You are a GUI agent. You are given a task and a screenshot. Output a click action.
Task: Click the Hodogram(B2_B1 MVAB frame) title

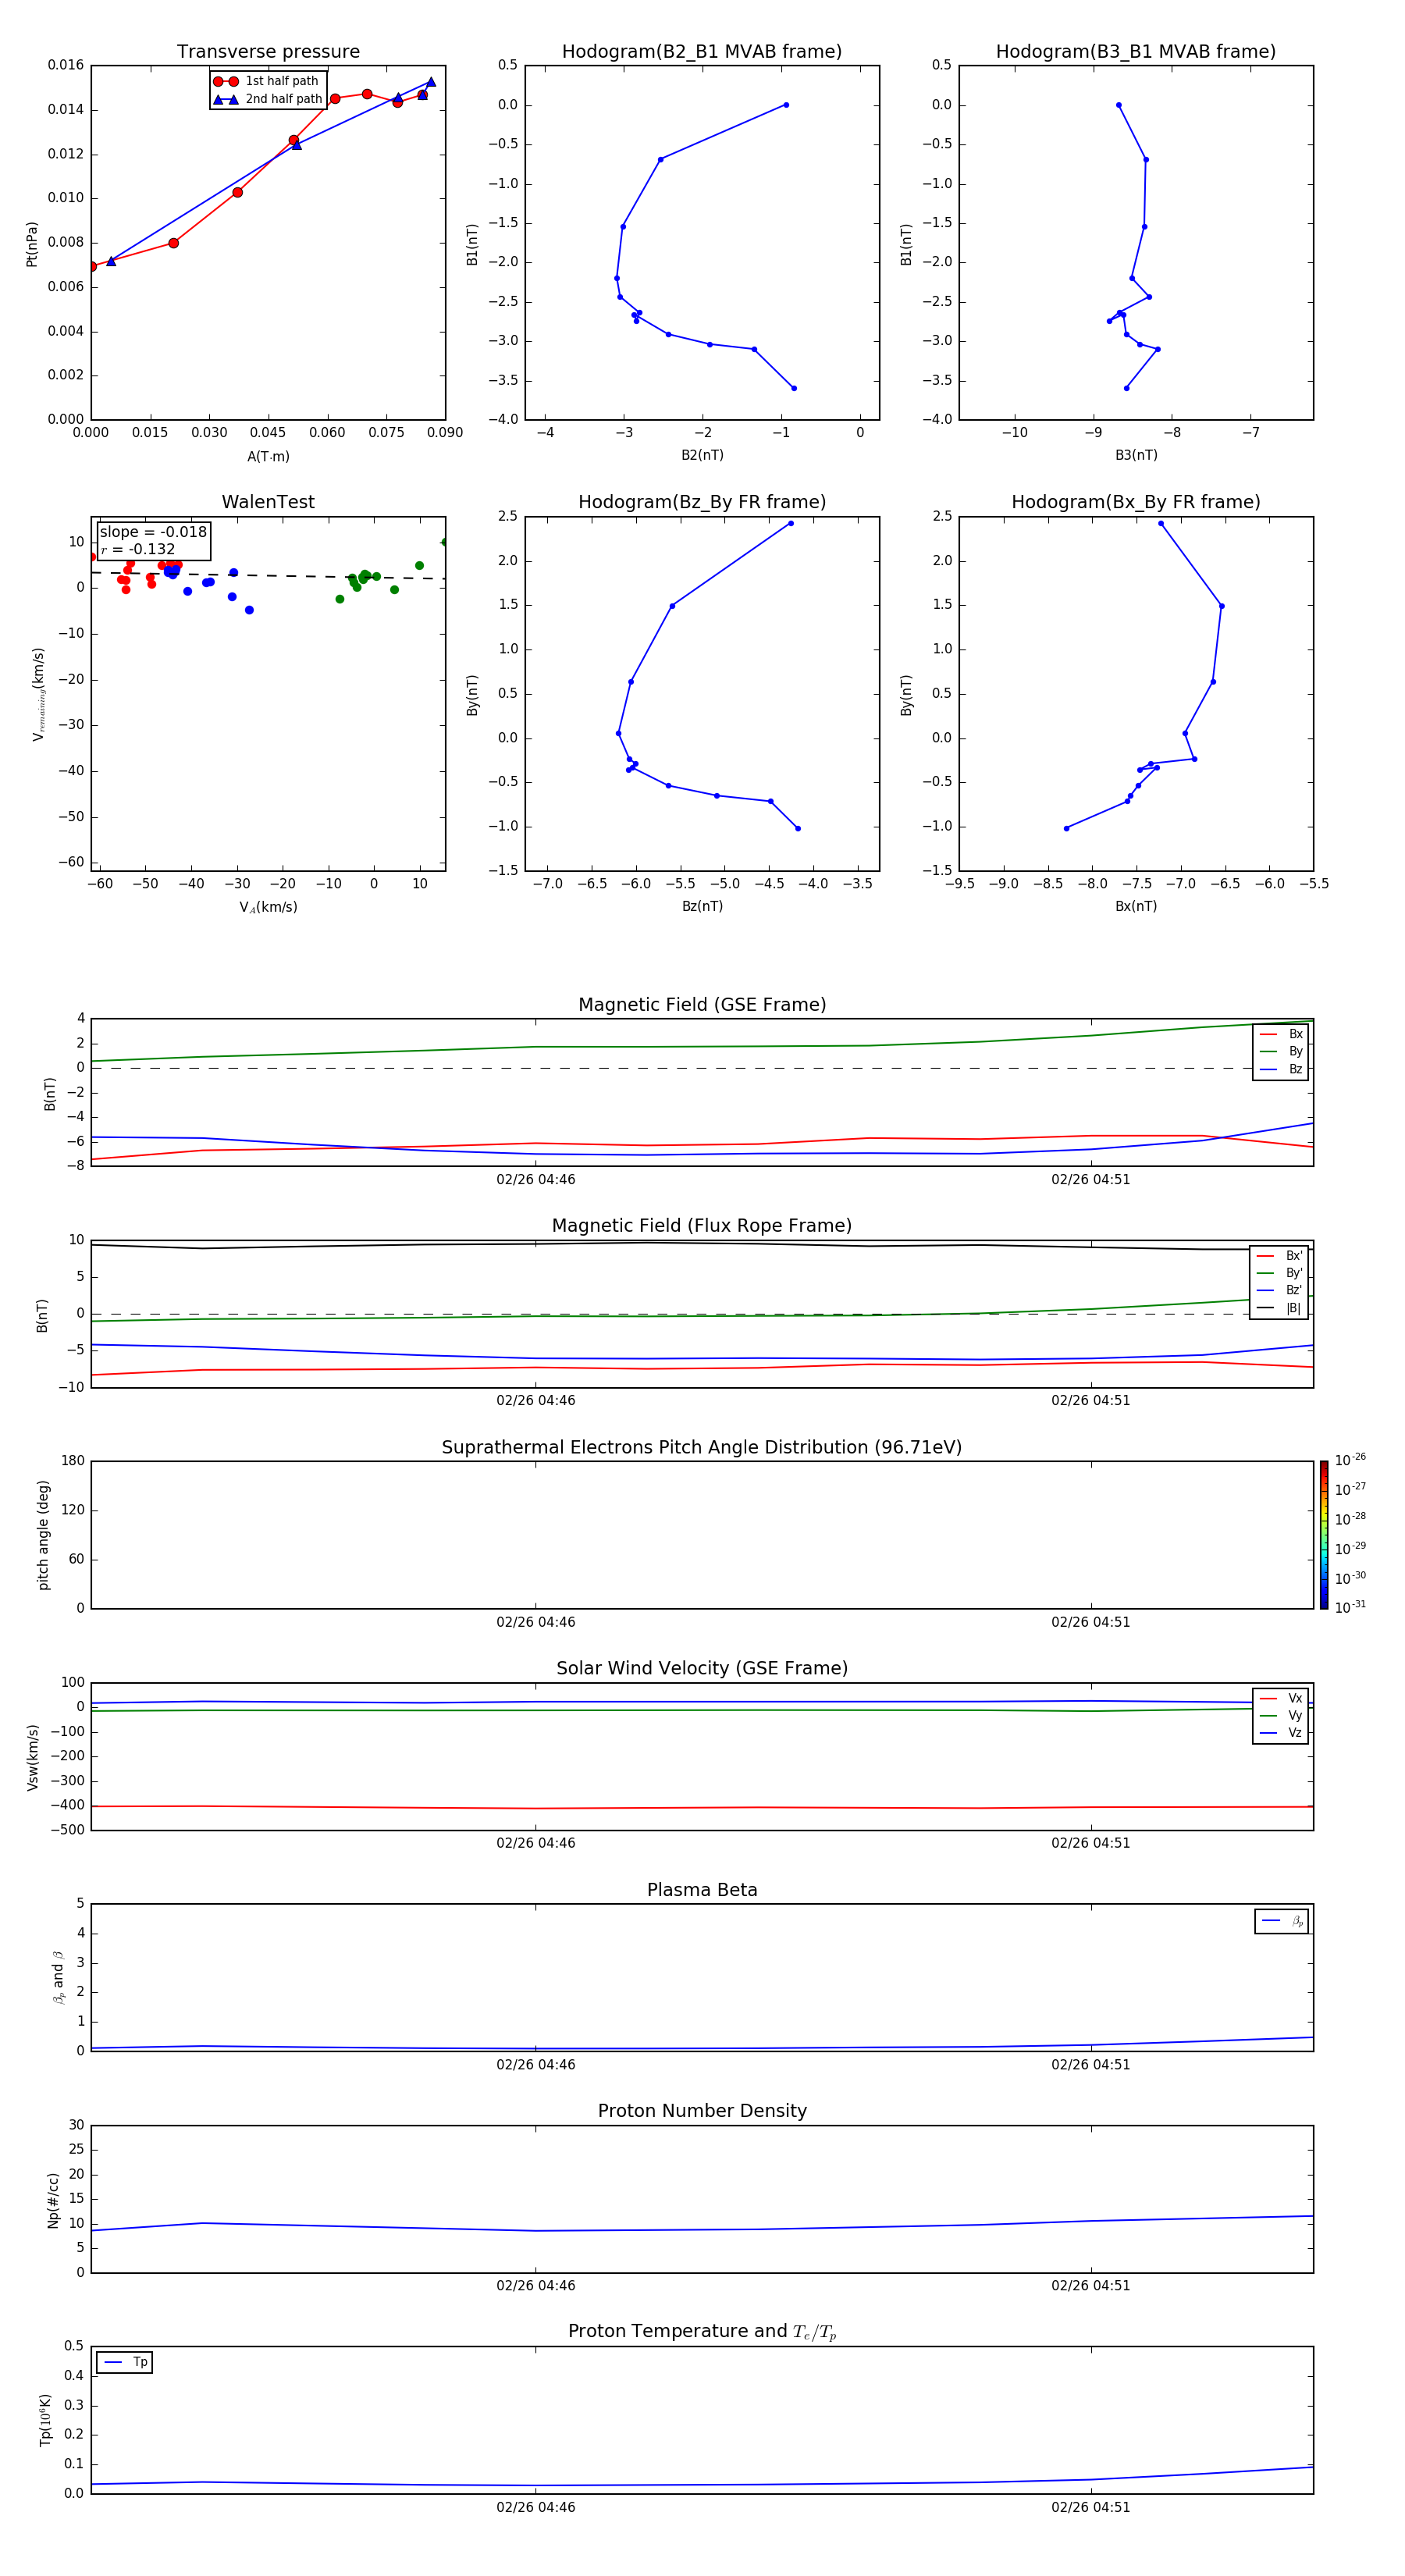pos(702,52)
